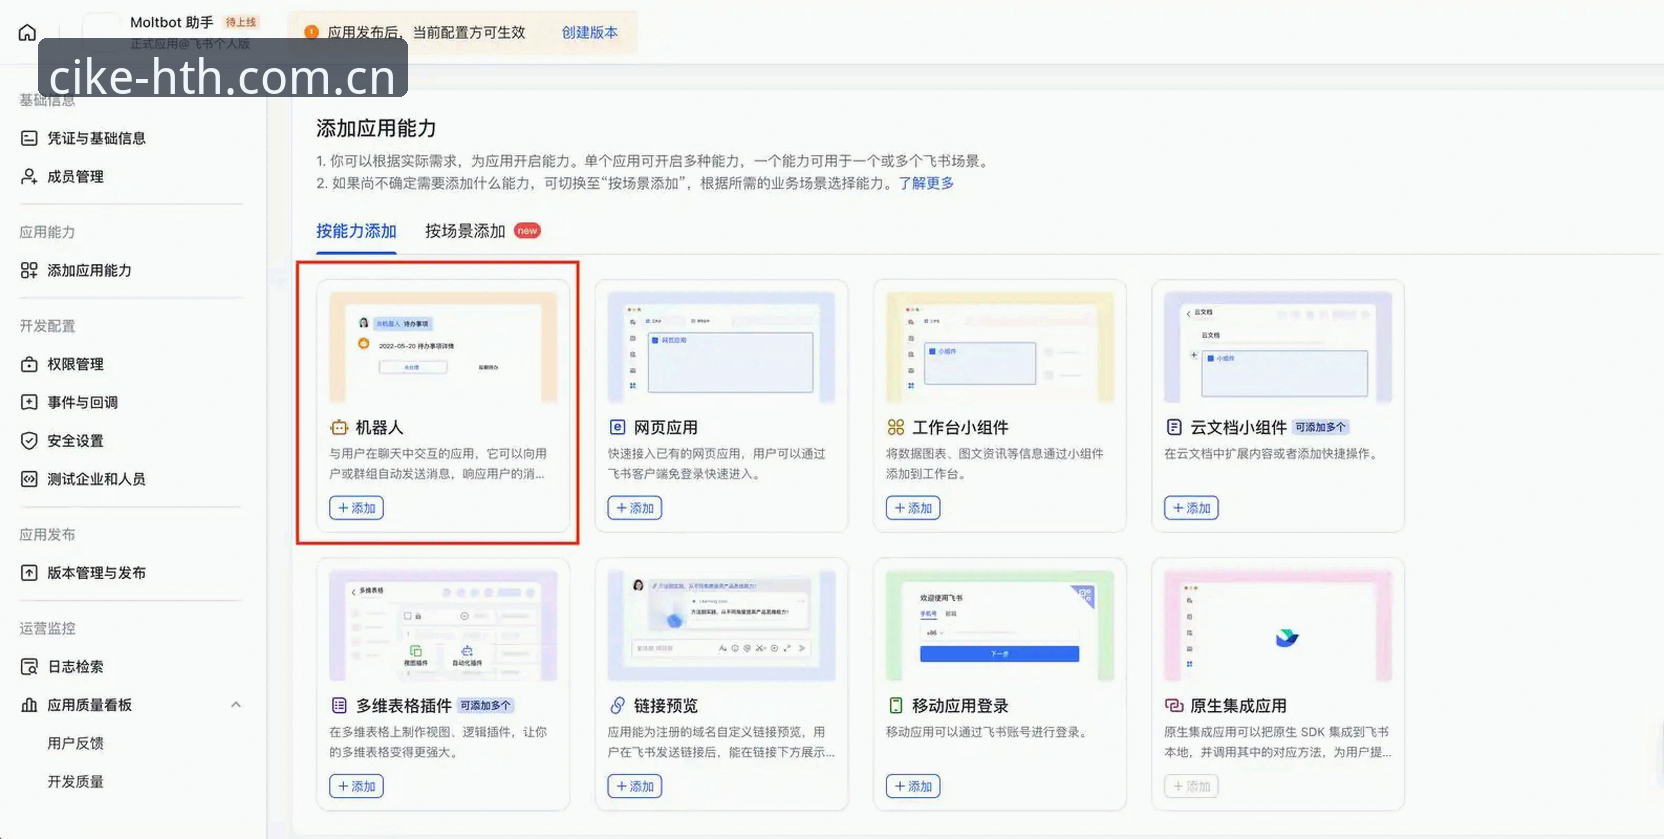
Task: Click the 创建版本 link
Action: coord(589,32)
